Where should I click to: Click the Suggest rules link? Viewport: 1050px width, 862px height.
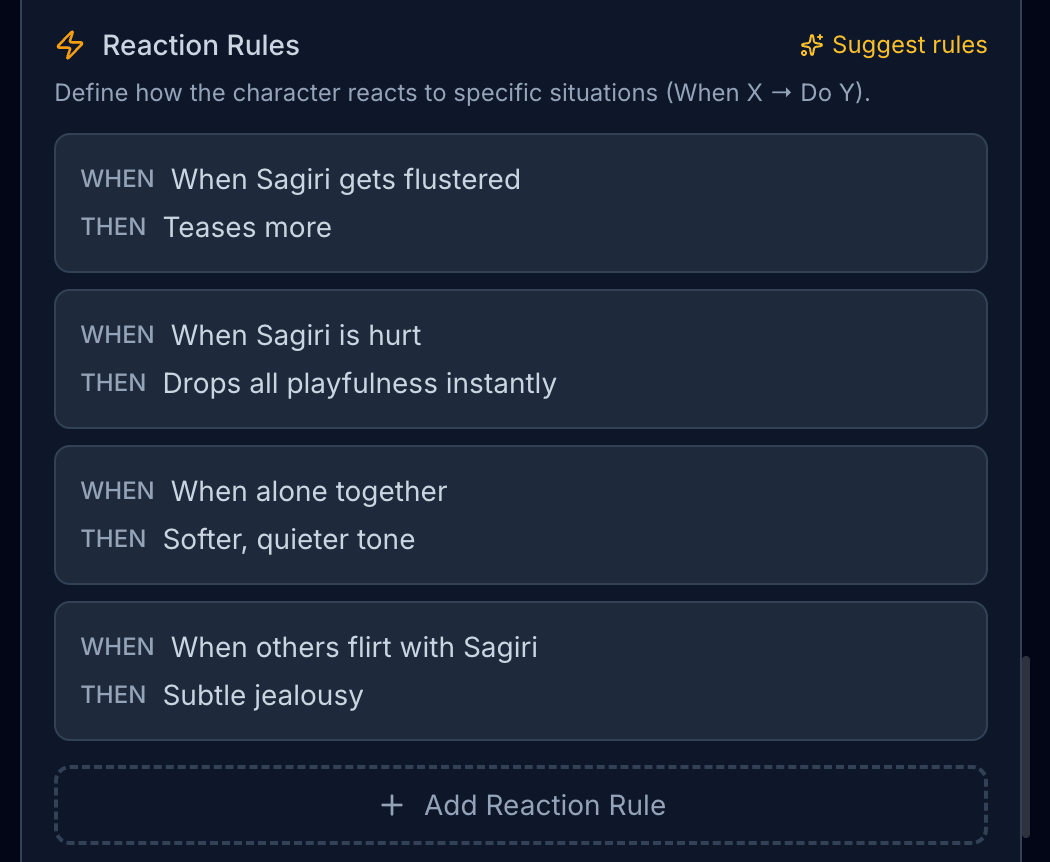coord(908,45)
